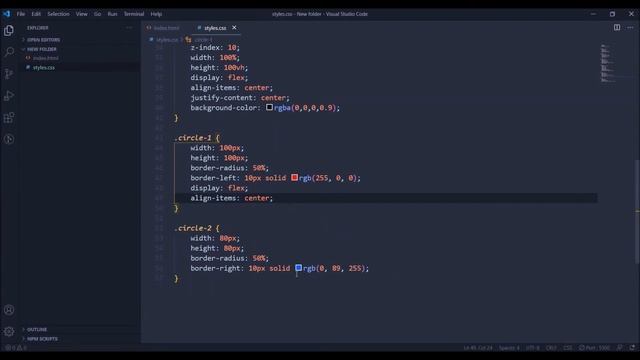Click the split editor icon
The width and height of the screenshot is (640, 360).
click(617, 27)
